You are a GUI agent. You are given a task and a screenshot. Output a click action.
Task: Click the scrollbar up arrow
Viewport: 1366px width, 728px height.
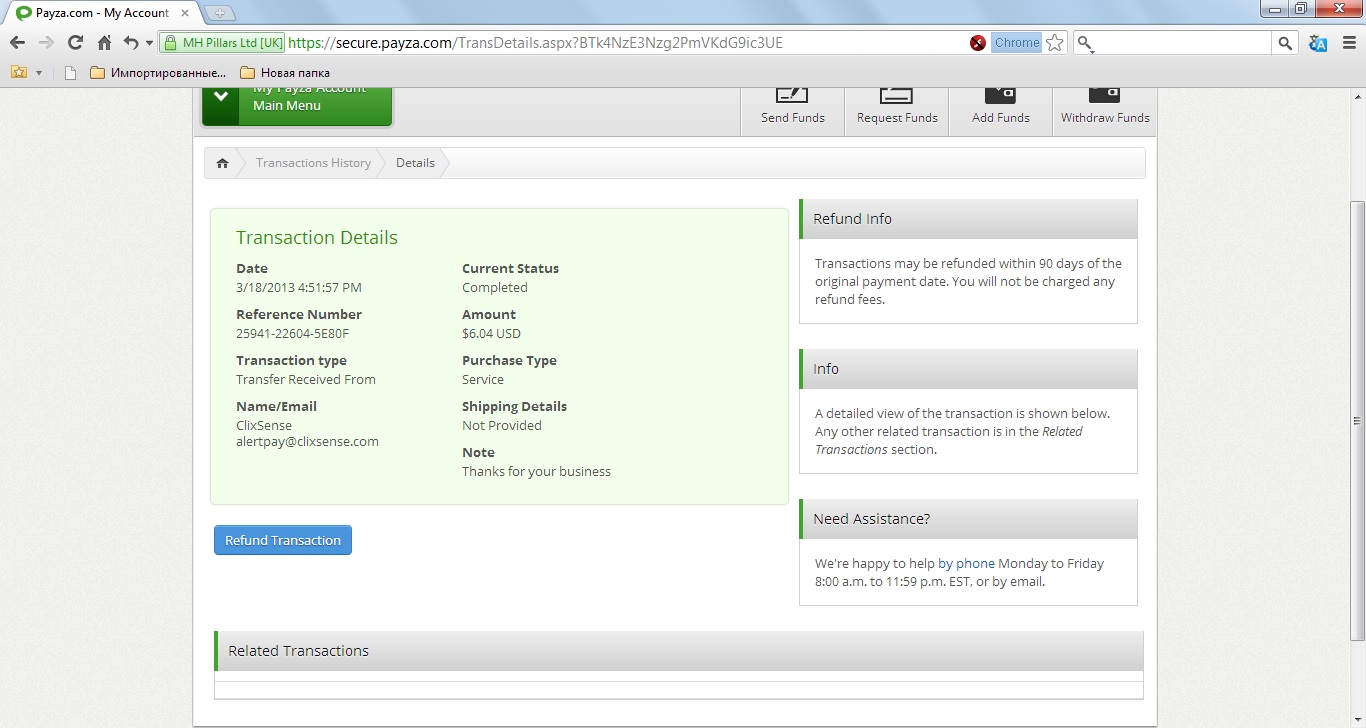coord(1357,96)
